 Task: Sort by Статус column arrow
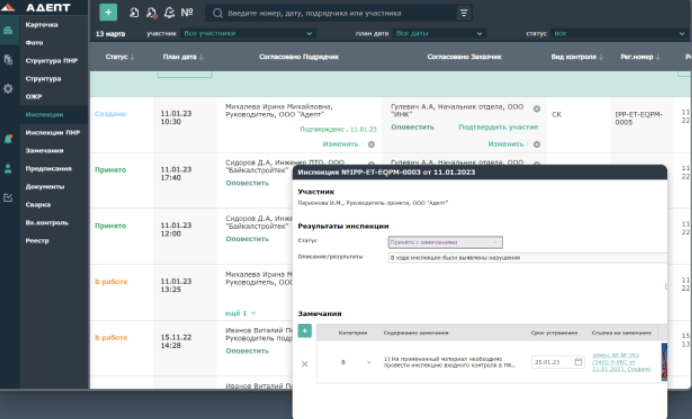132,57
